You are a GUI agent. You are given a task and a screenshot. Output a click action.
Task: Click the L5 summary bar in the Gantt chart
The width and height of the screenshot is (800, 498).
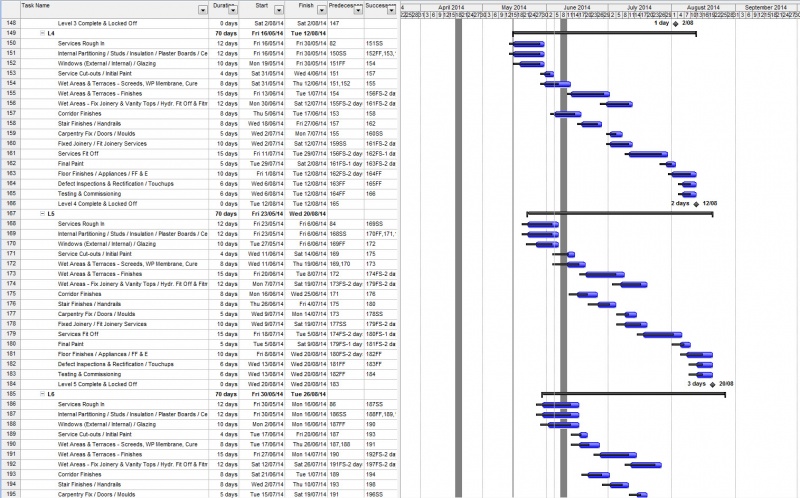(620, 213)
